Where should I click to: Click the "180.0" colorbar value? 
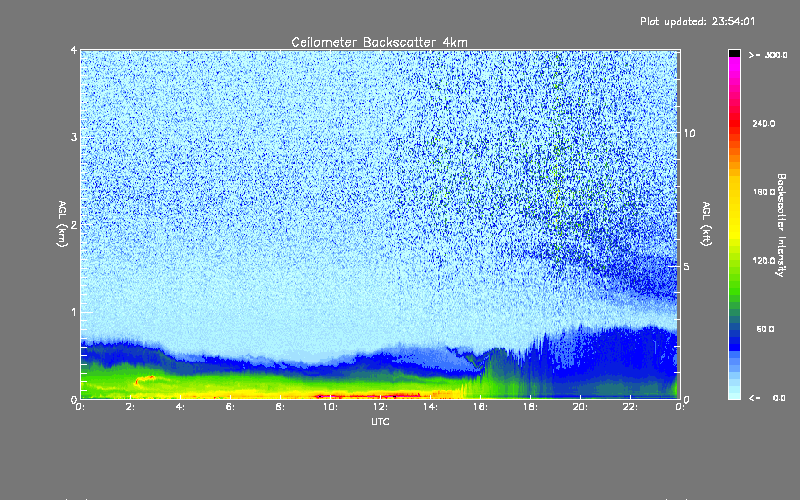point(764,192)
